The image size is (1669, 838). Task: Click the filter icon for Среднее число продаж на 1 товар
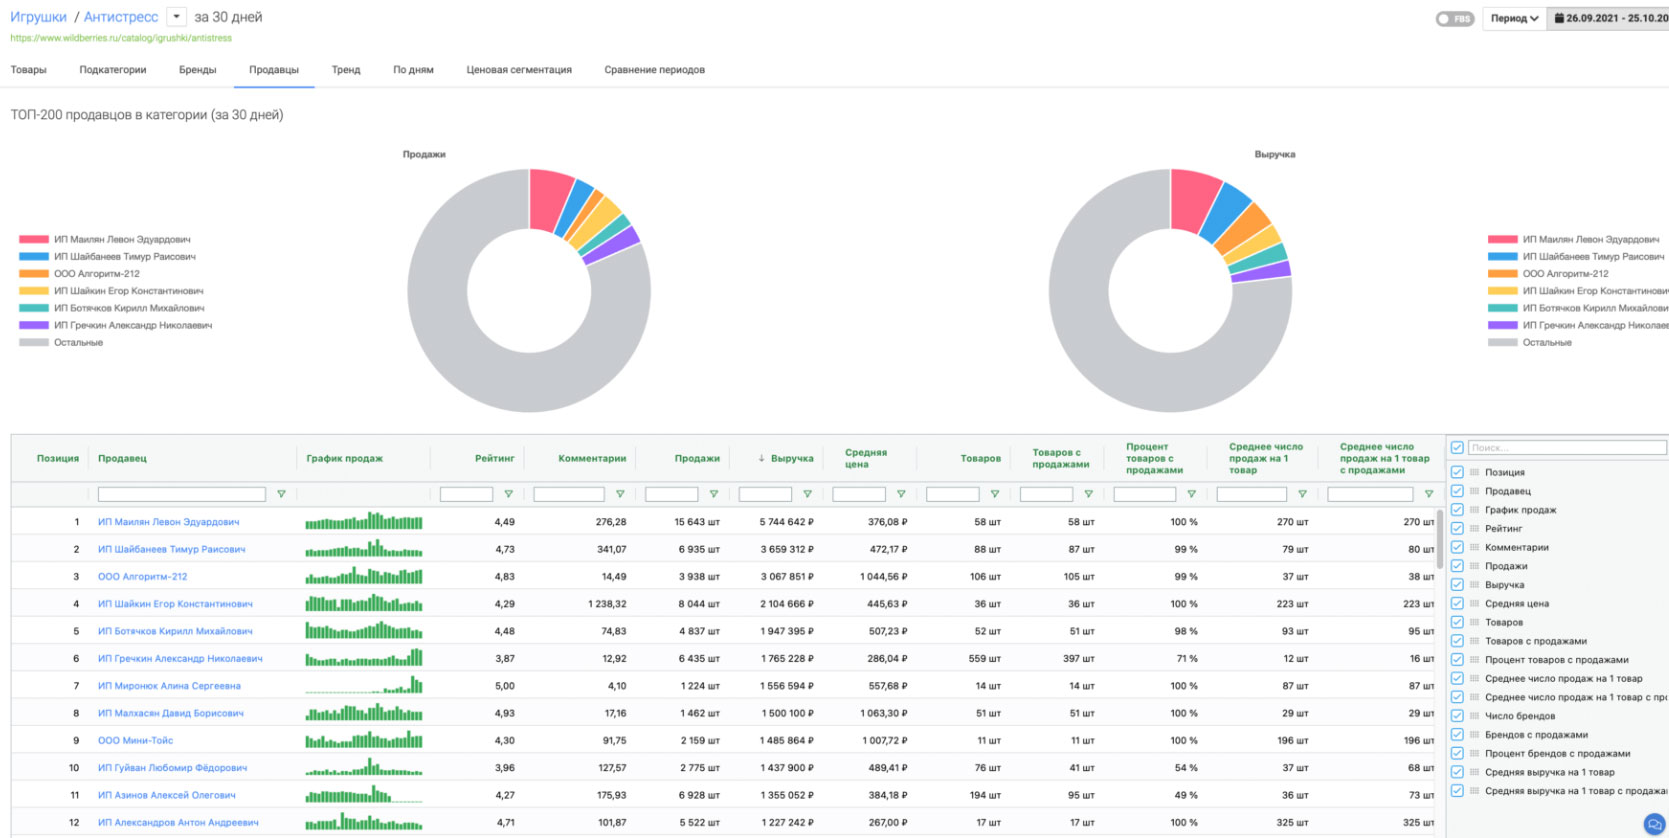coord(1302,494)
